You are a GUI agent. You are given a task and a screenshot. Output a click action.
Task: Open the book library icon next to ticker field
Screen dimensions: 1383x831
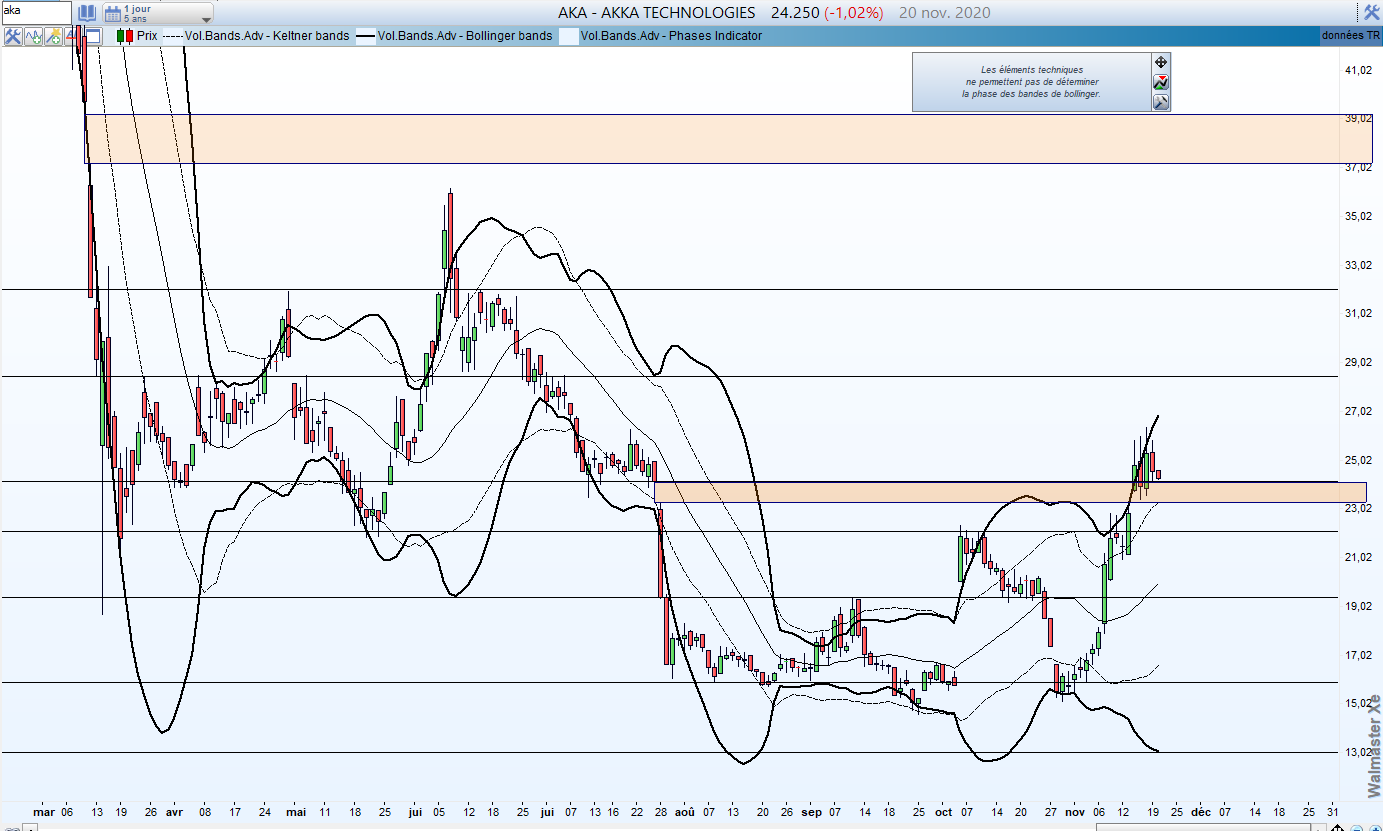click(x=87, y=13)
